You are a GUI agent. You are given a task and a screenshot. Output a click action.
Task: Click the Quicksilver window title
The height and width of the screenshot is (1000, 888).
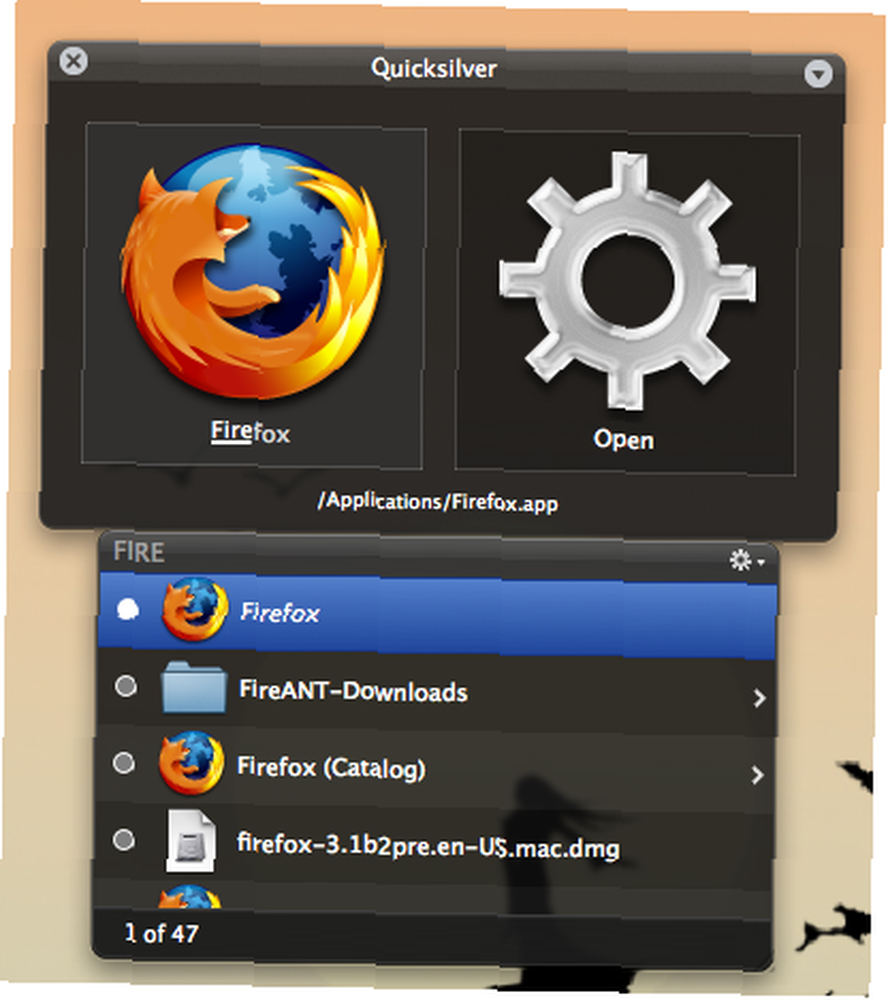434,68
